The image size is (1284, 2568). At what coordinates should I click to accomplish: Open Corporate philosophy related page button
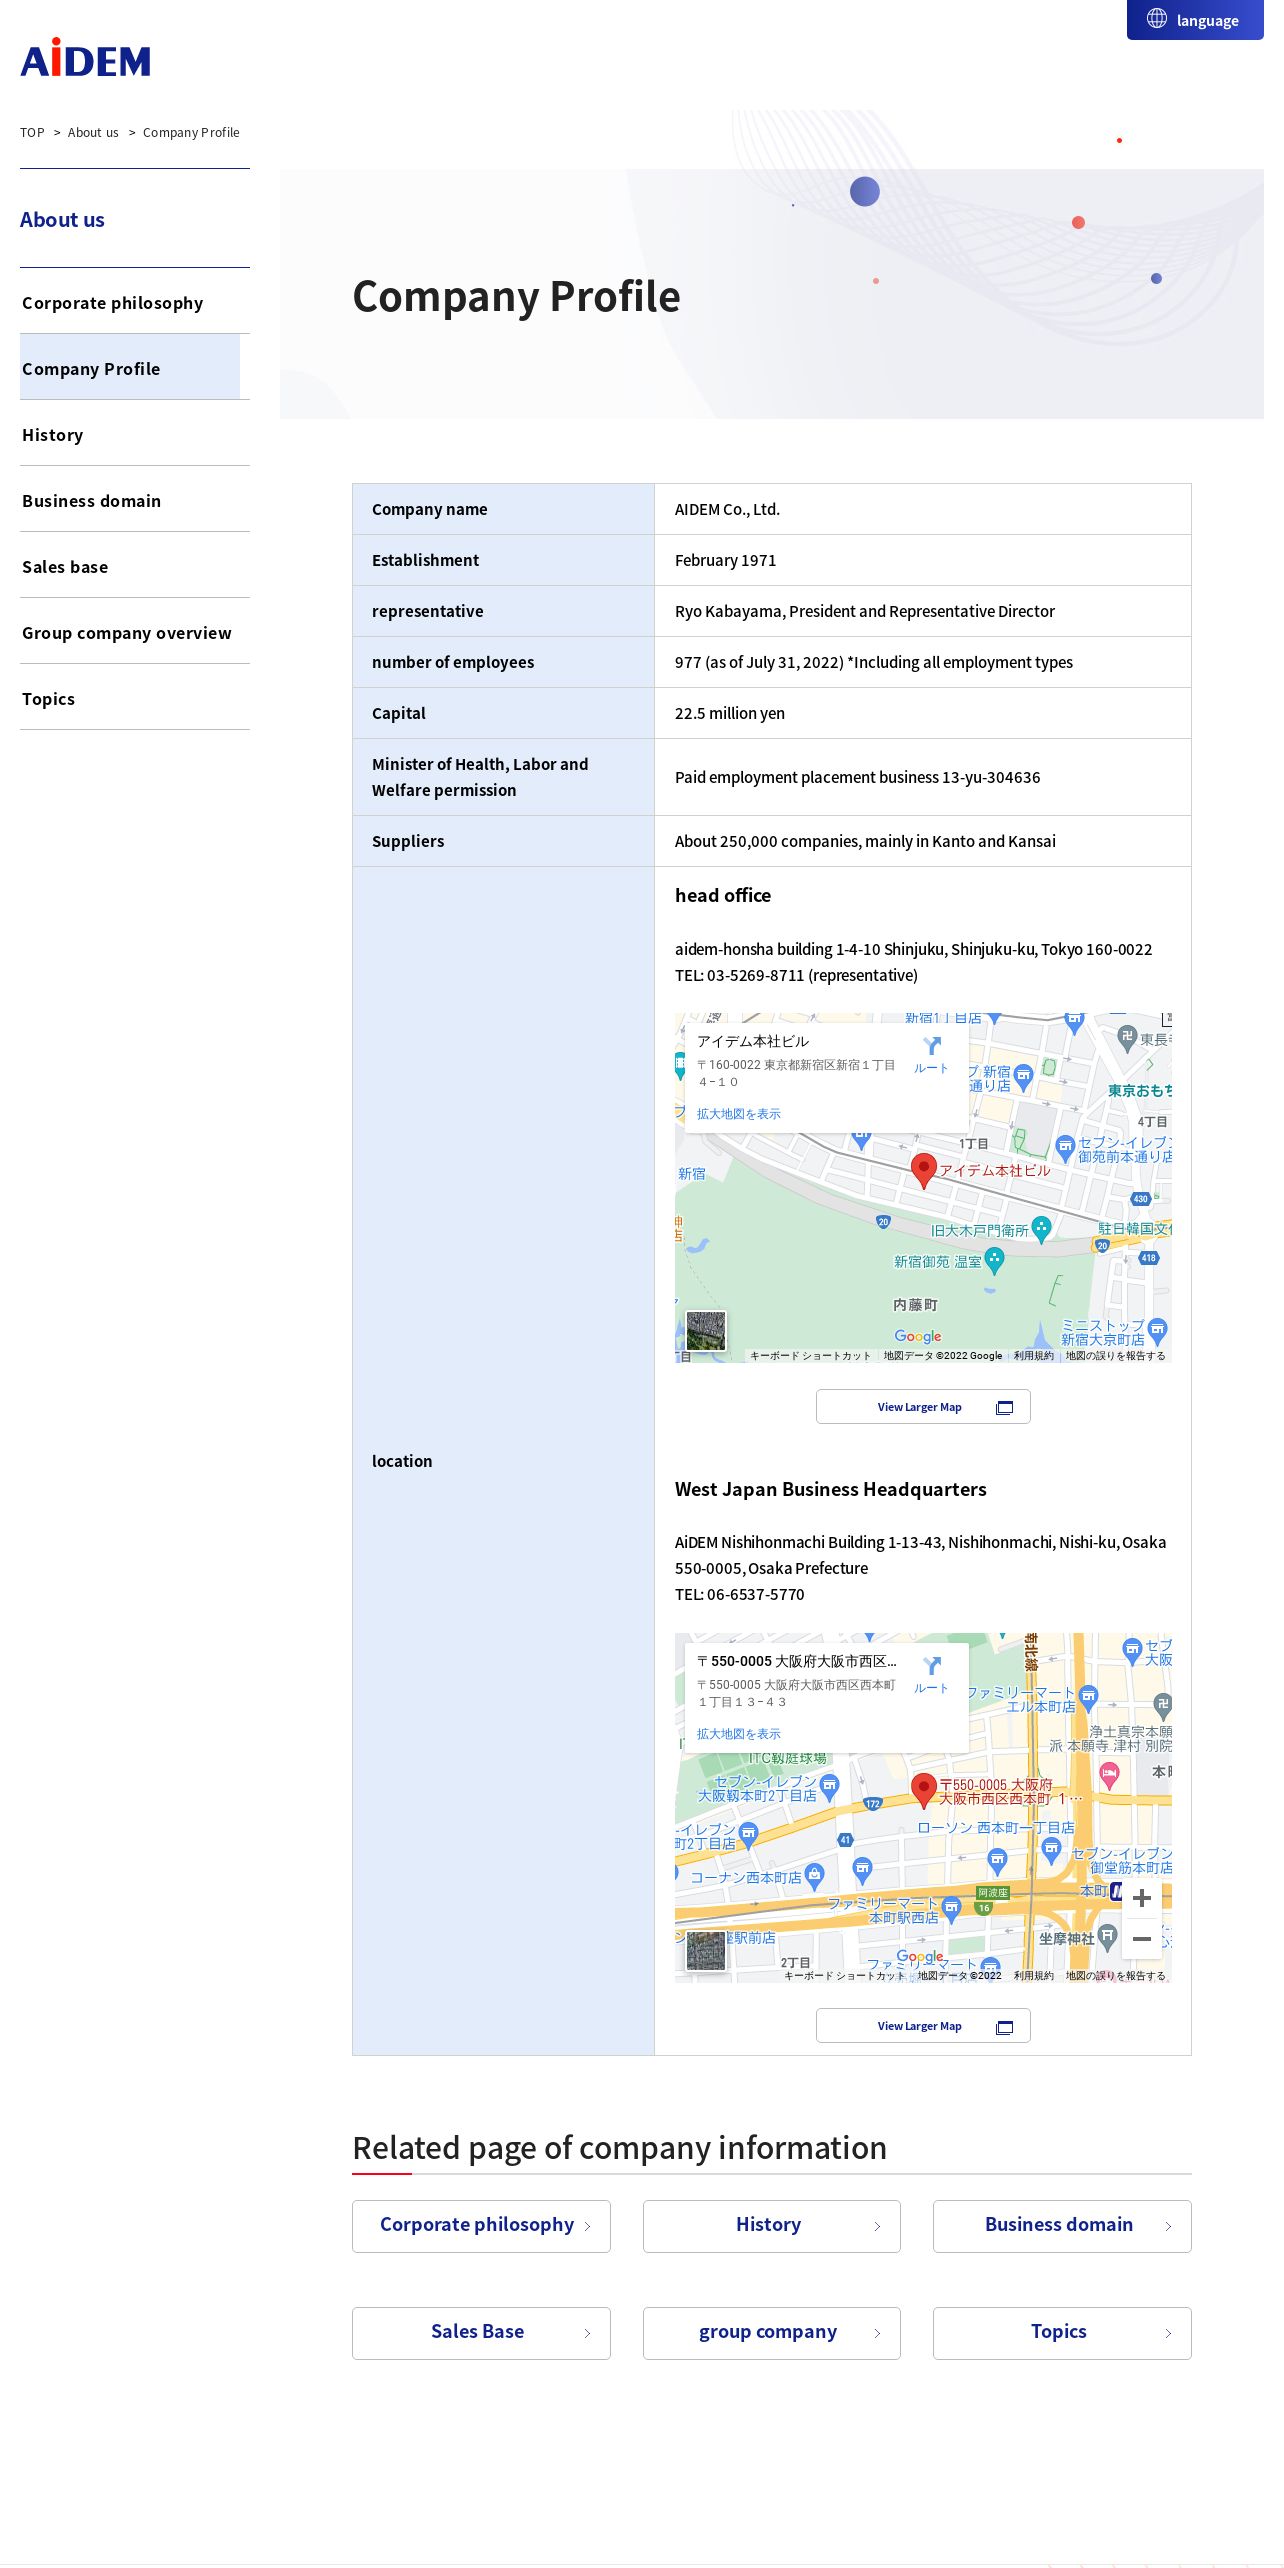pos(481,2226)
